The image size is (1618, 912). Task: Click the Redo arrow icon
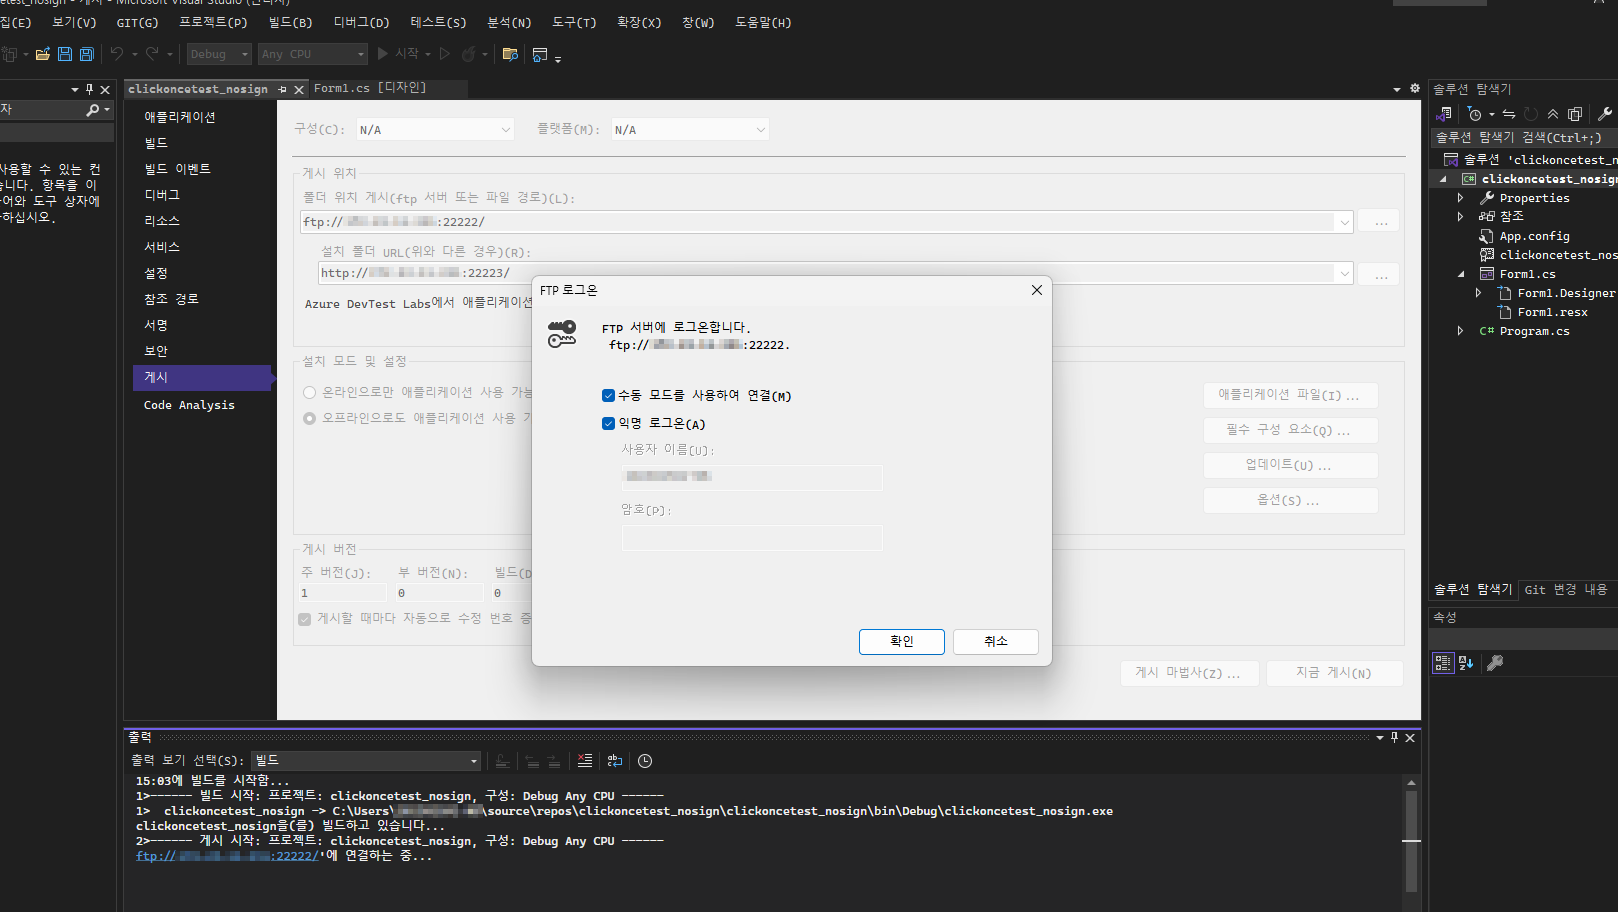point(152,54)
